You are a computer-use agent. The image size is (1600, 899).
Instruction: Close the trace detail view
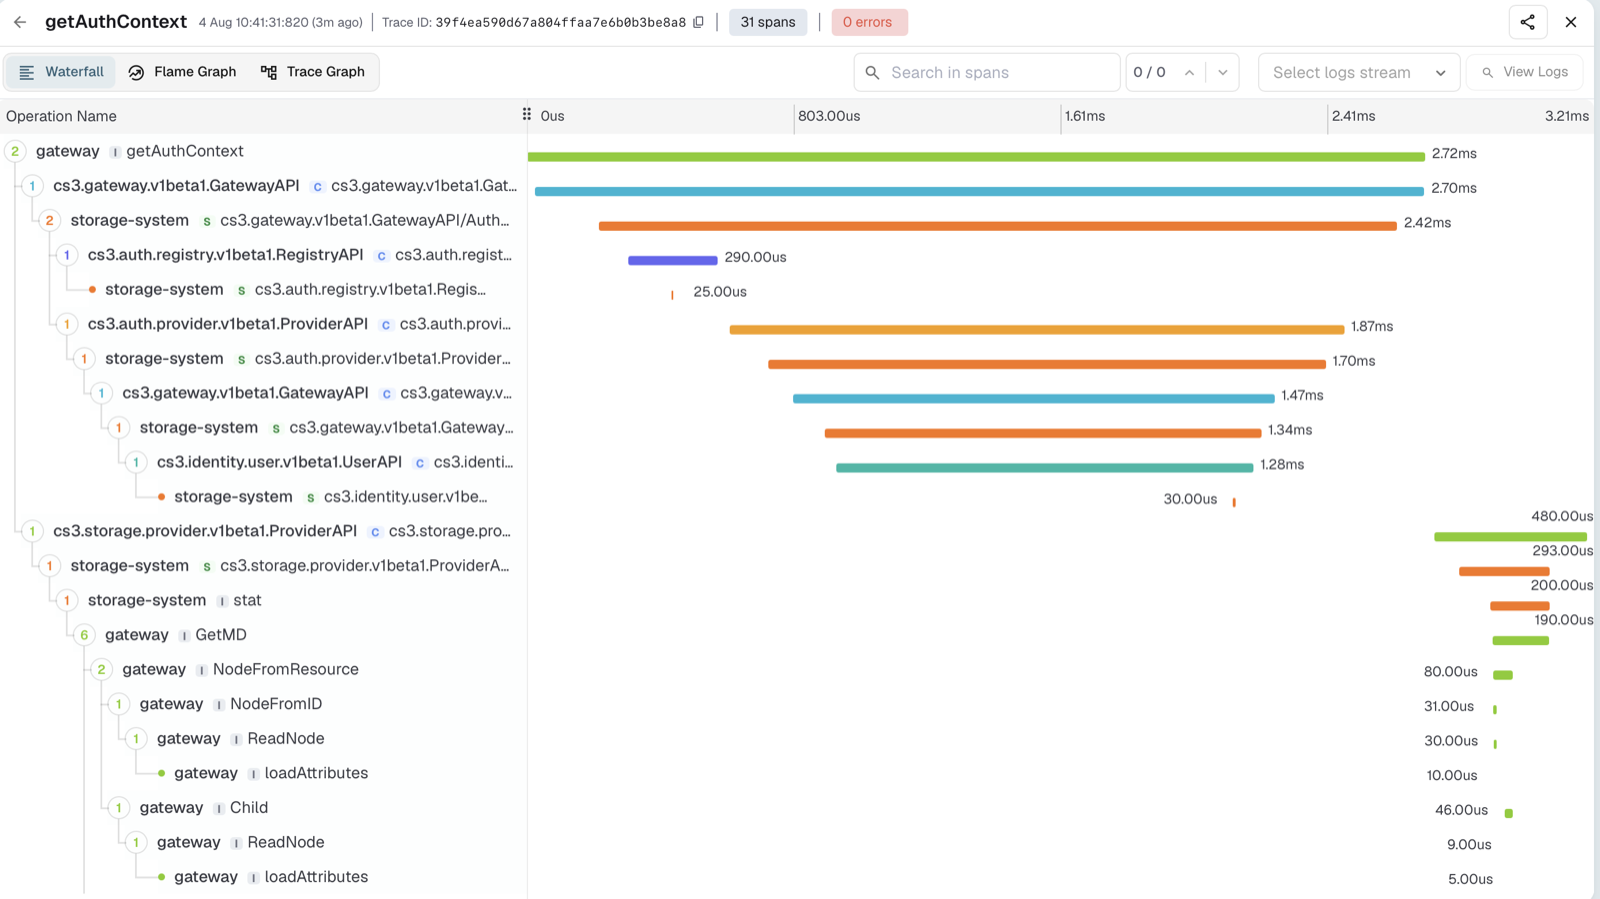pyautogui.click(x=1571, y=22)
